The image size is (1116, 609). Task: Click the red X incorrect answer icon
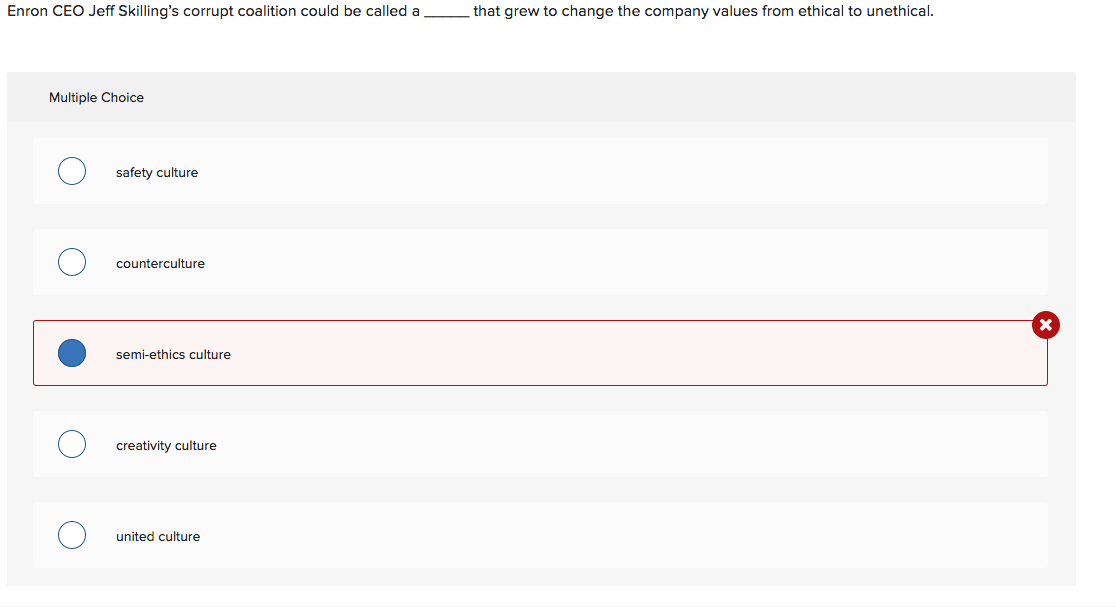tap(1044, 325)
